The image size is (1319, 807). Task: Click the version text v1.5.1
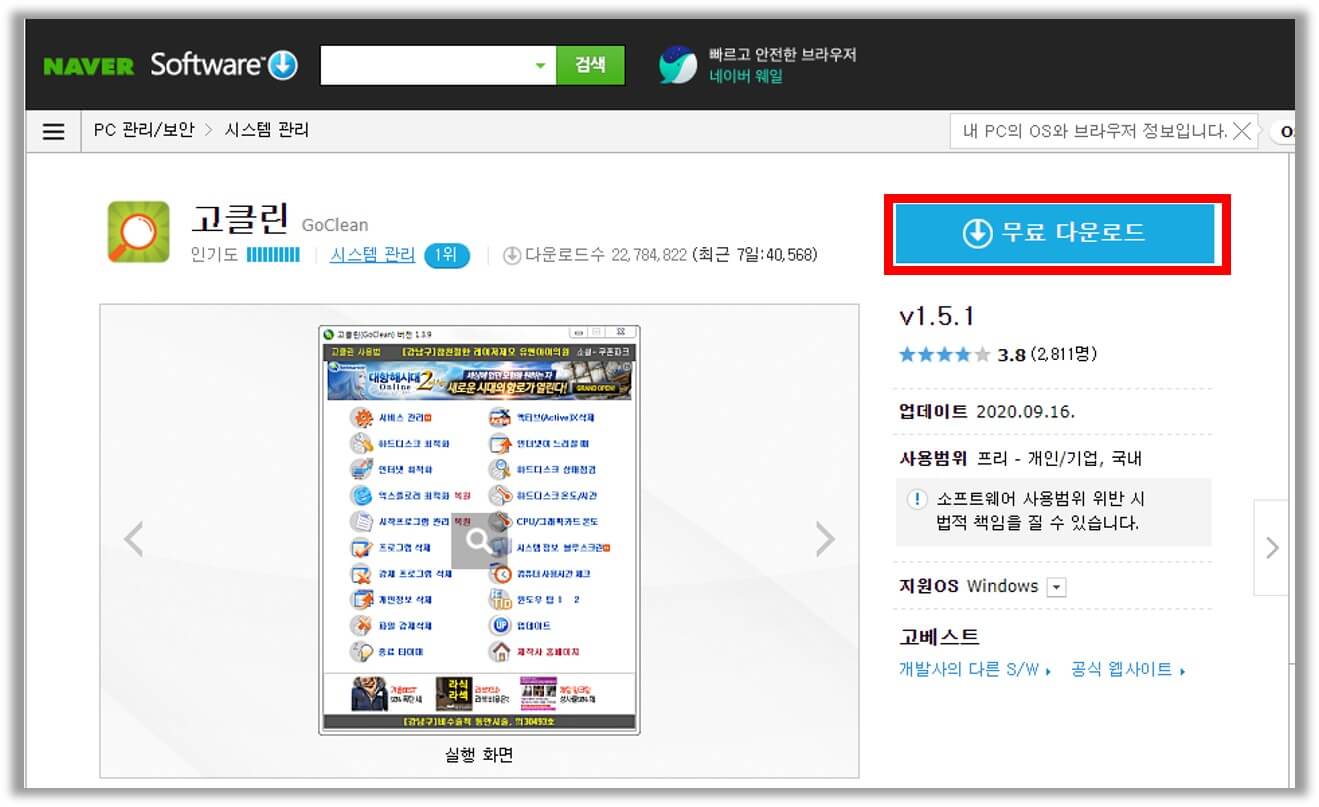937,317
